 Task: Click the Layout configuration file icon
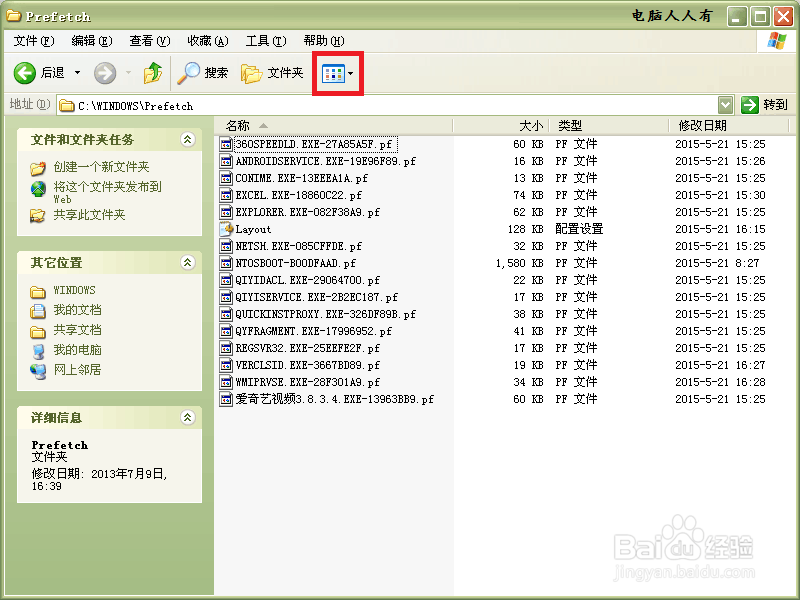pyautogui.click(x=226, y=229)
